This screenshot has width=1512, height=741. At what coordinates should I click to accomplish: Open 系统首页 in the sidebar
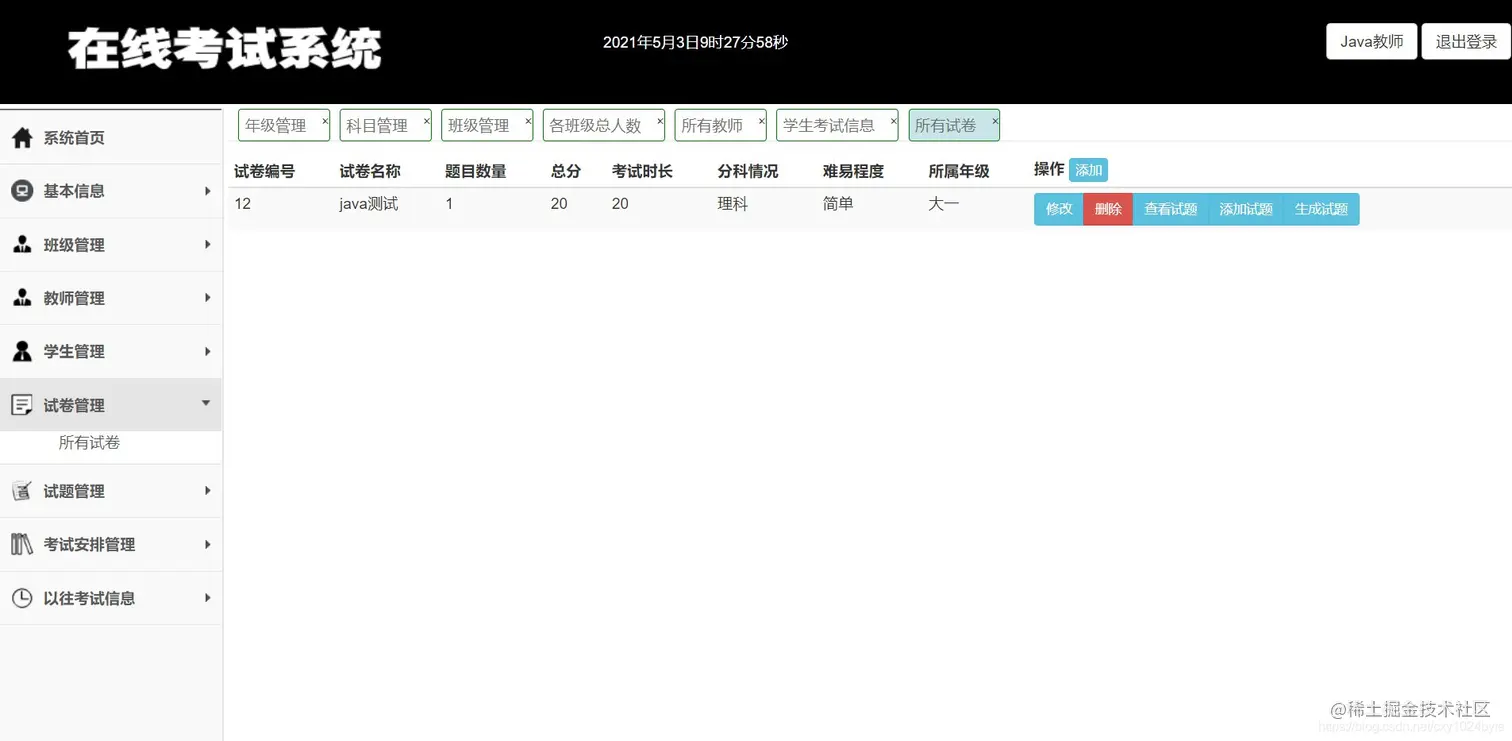(x=111, y=138)
